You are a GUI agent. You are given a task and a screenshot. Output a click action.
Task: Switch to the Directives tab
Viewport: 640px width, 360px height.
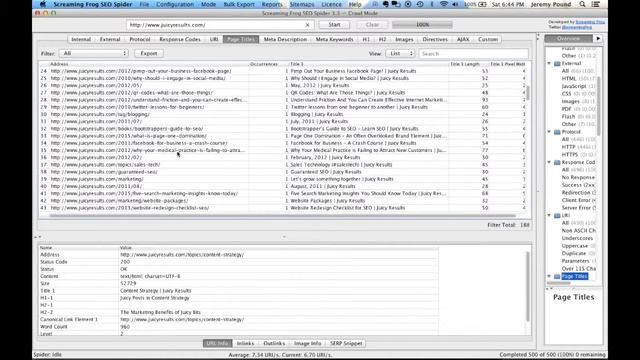[435, 40]
